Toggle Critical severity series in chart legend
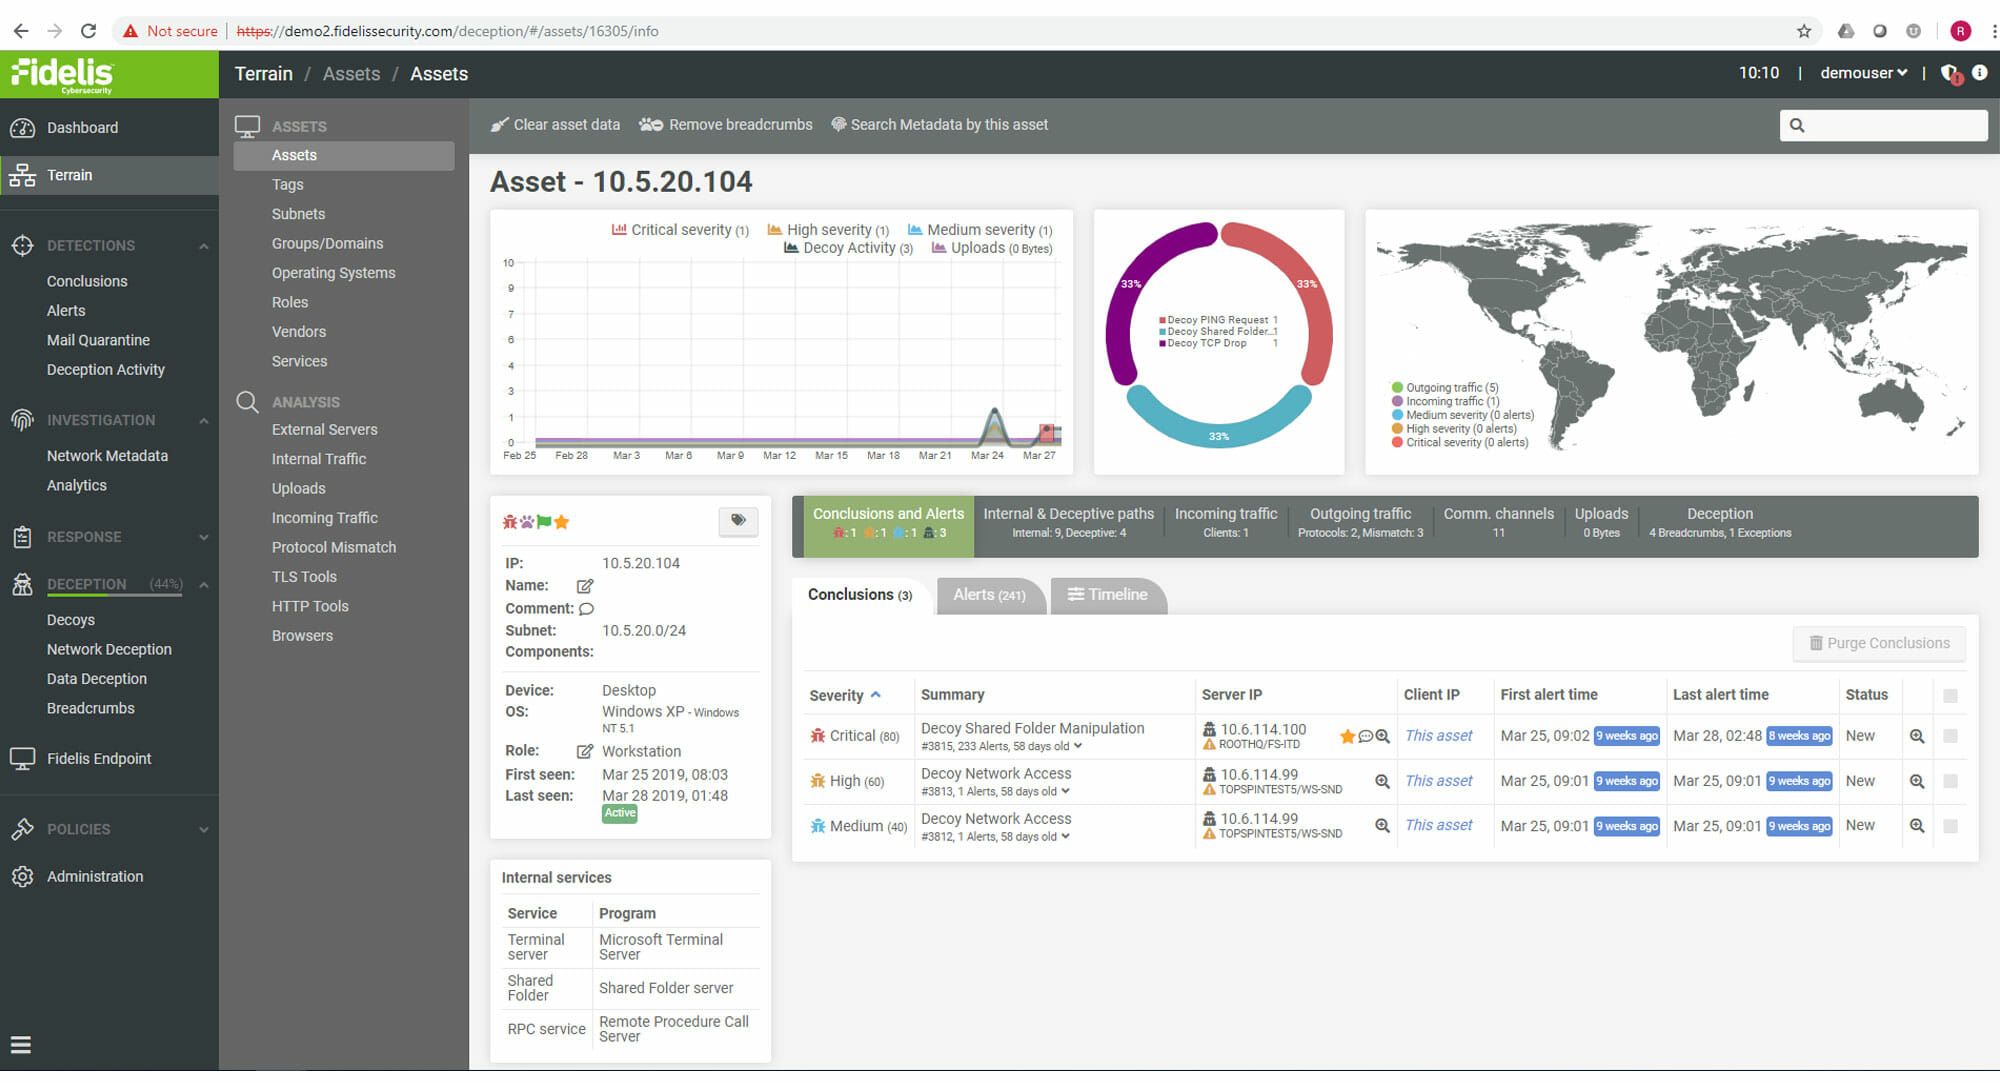This screenshot has width=2000, height=1083. coord(680,230)
